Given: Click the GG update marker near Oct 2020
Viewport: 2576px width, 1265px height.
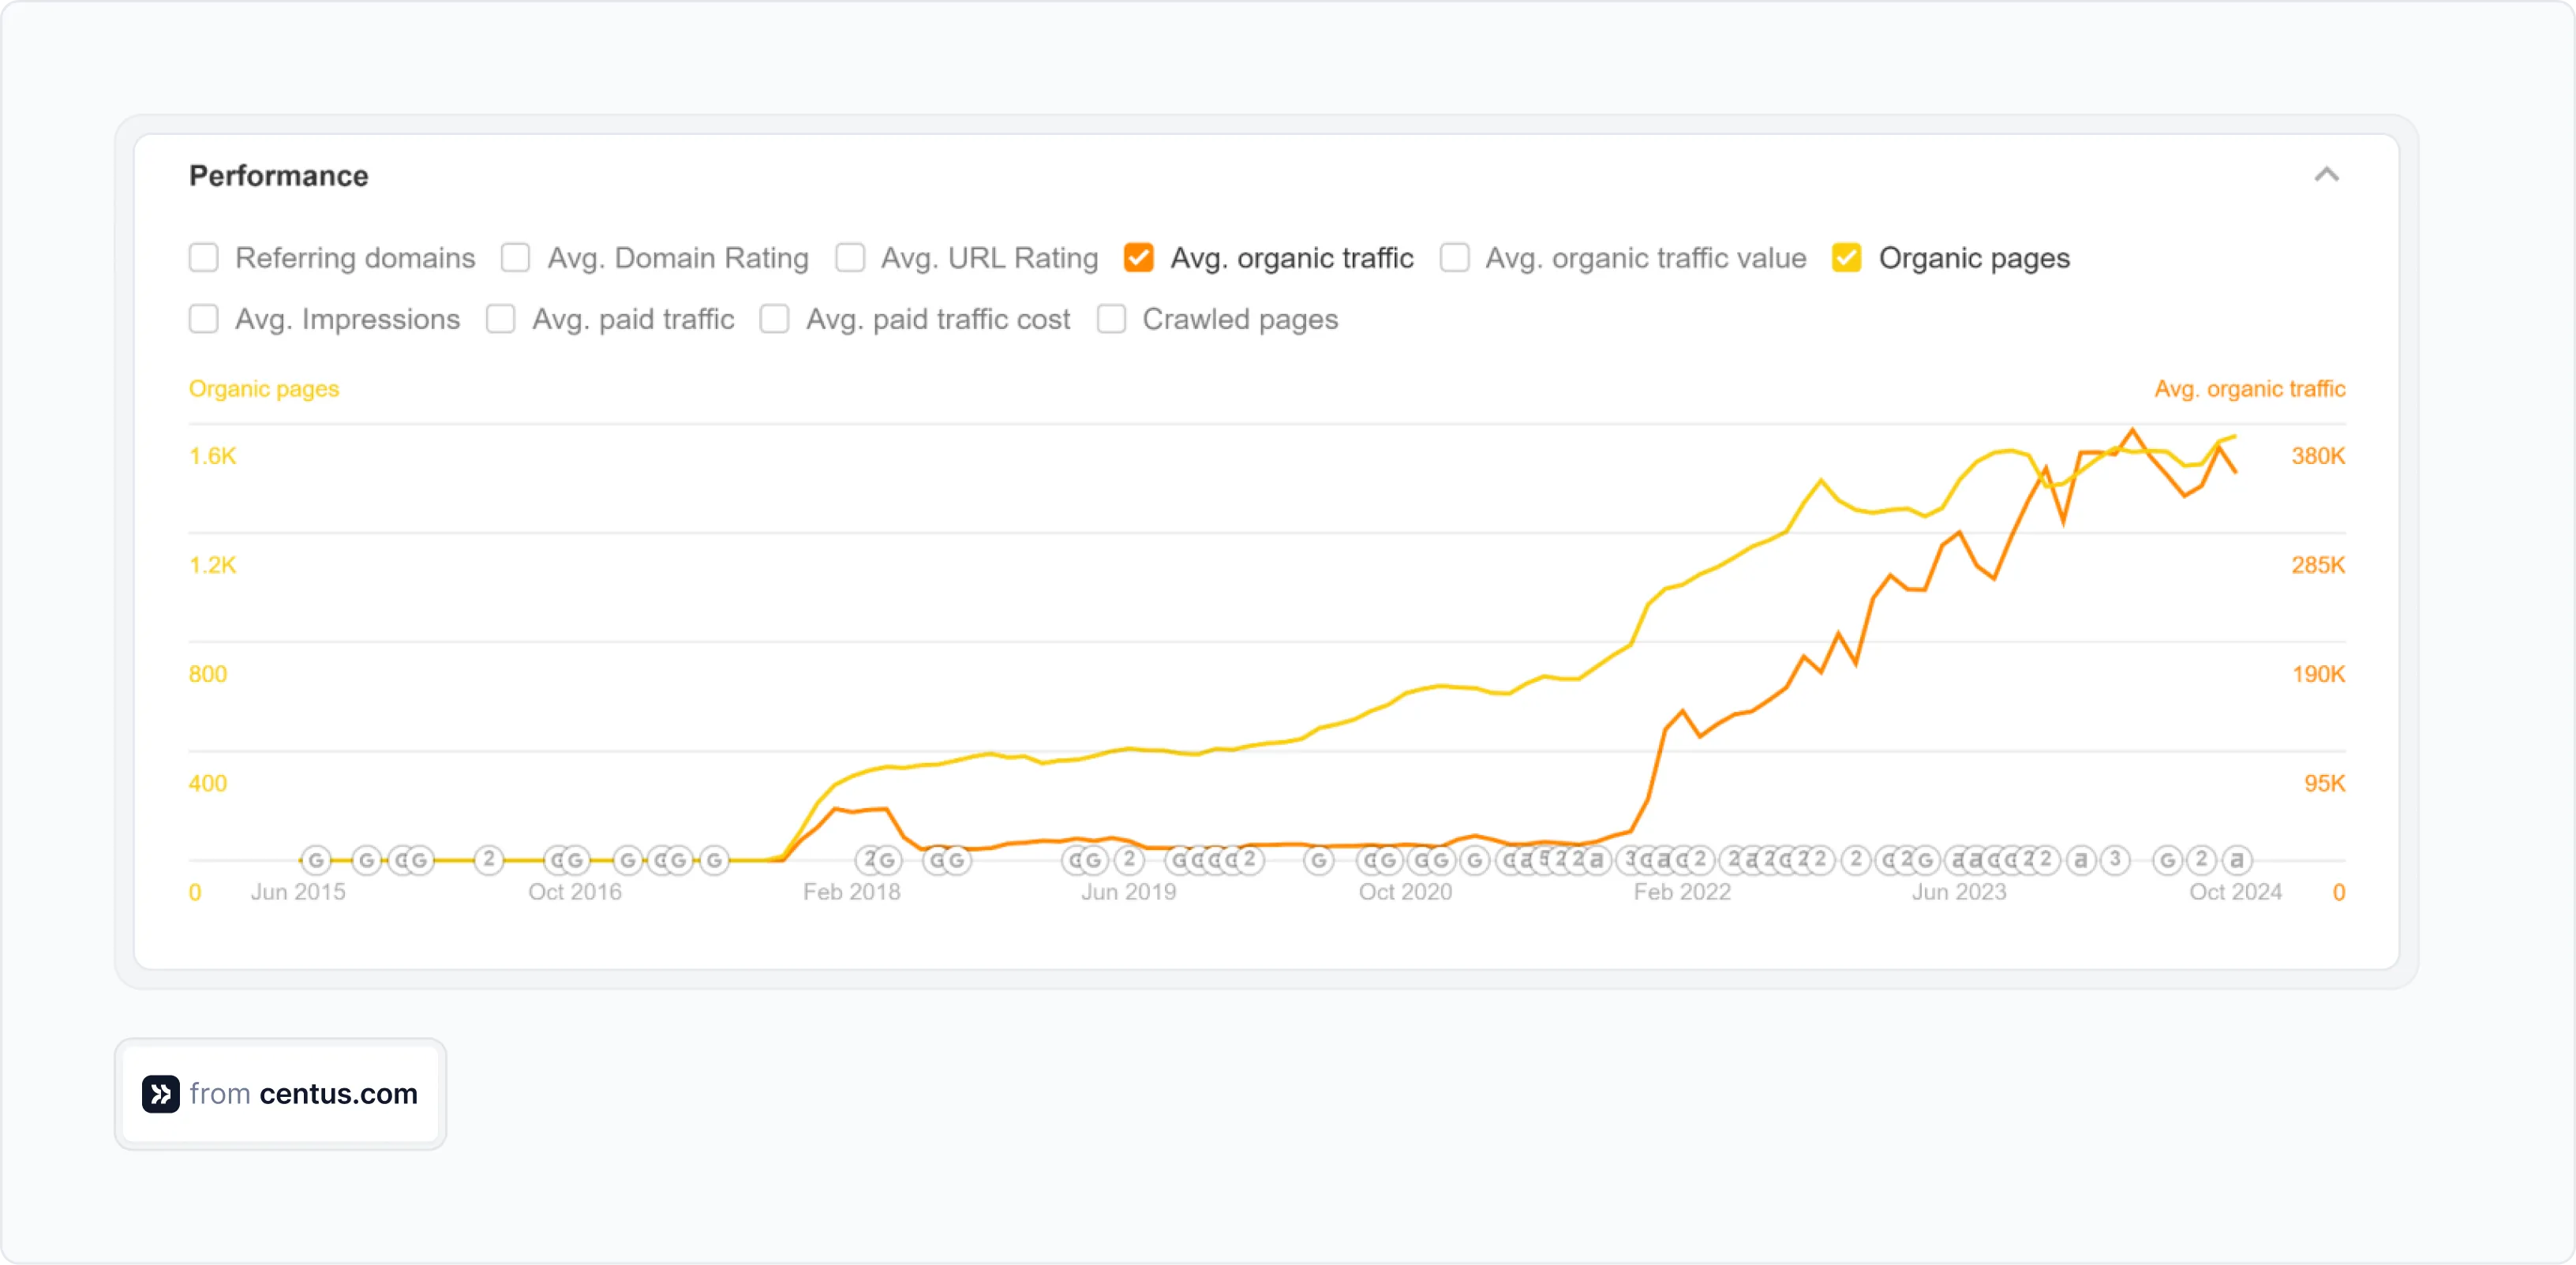Looking at the screenshot, I should coord(1432,859).
